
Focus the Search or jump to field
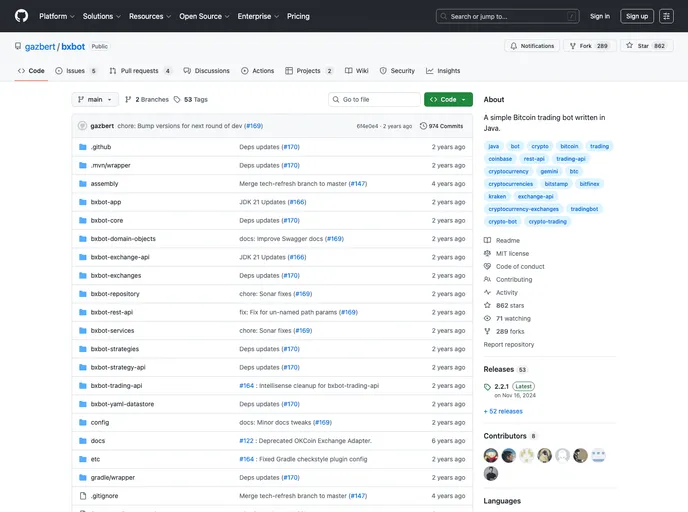coord(507,16)
